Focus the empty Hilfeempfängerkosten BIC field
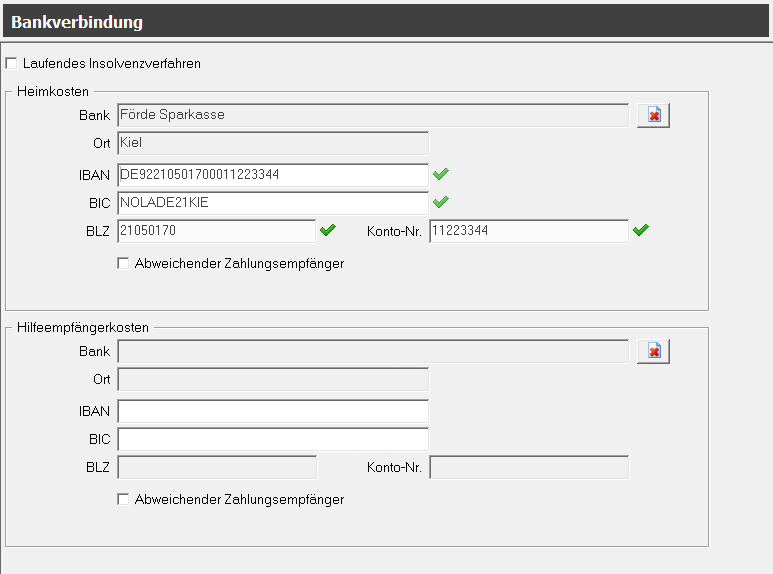Image resolution: width=773 pixels, height=574 pixels. (272, 439)
